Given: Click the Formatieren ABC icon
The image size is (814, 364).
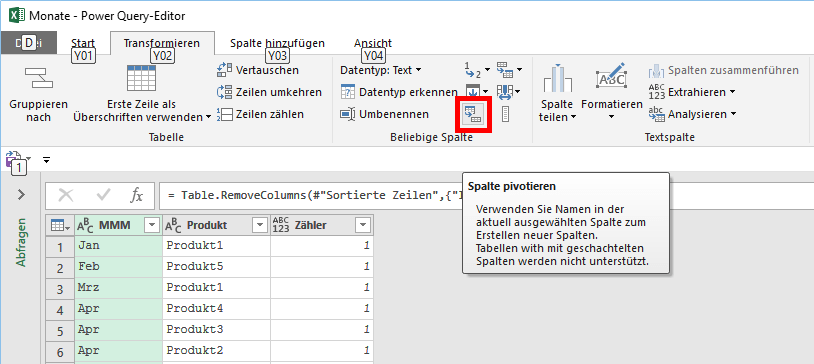Looking at the screenshot, I should [612, 77].
